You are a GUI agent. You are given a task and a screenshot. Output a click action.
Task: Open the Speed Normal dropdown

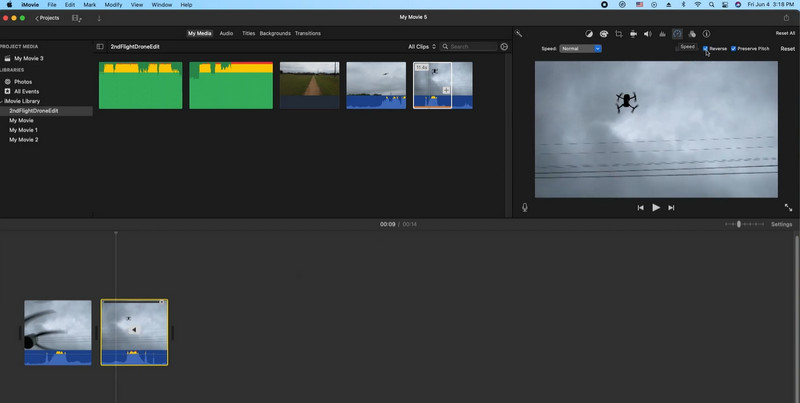pos(580,49)
